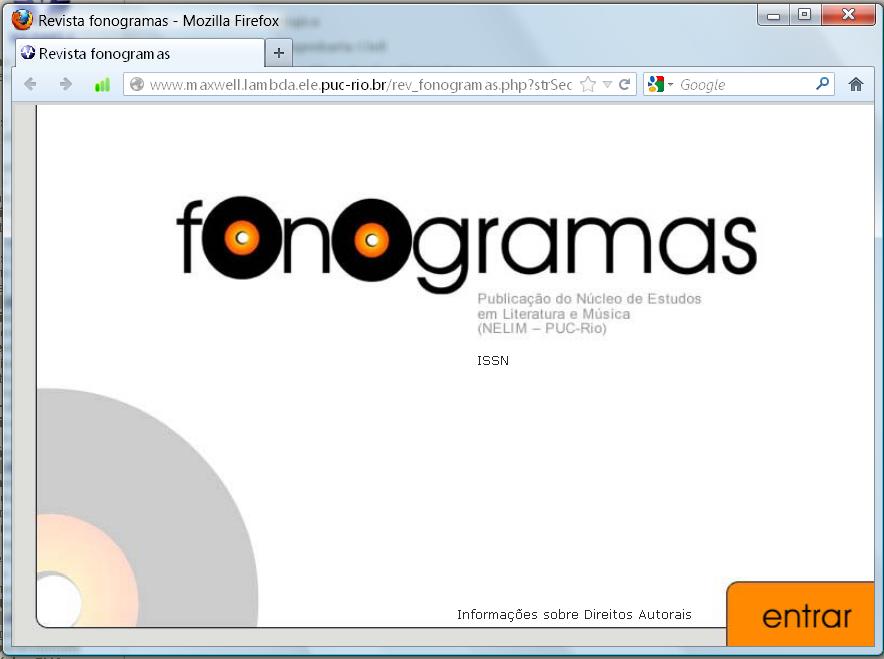Go to the Home page icon
The height and width of the screenshot is (659, 884).
(x=856, y=85)
